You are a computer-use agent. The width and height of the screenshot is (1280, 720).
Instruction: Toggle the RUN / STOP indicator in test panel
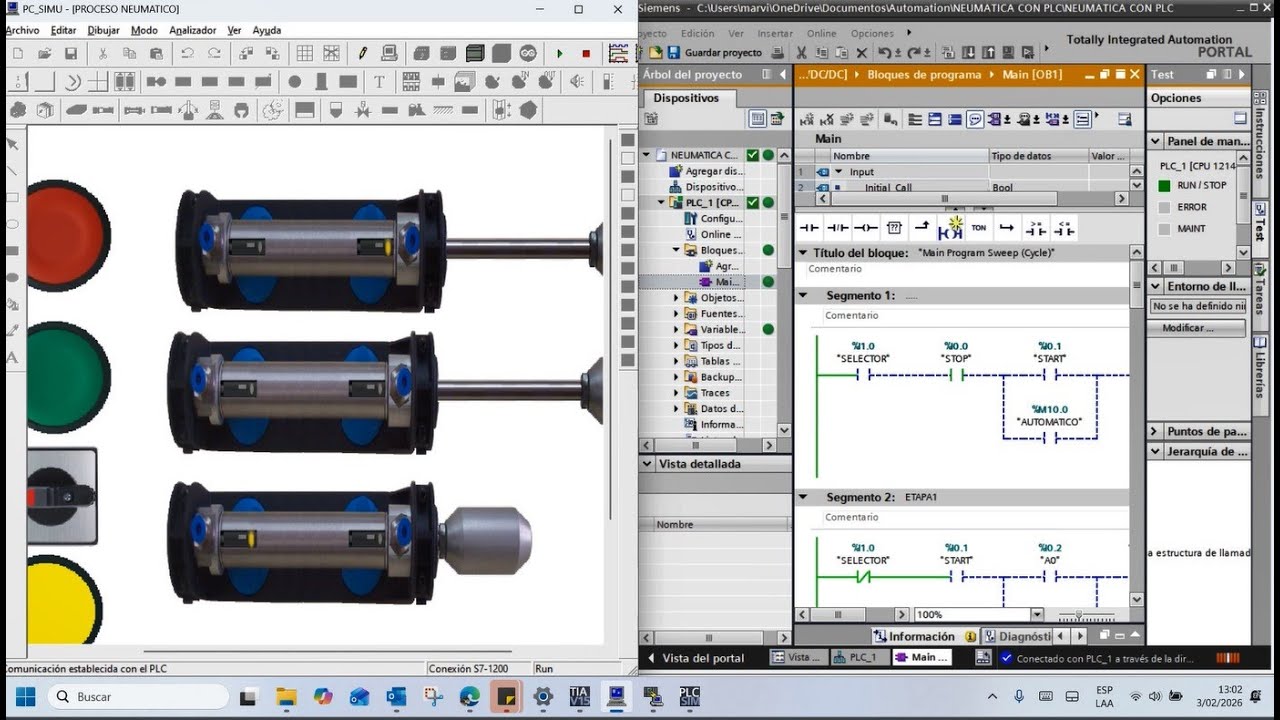pyautogui.click(x=1164, y=186)
